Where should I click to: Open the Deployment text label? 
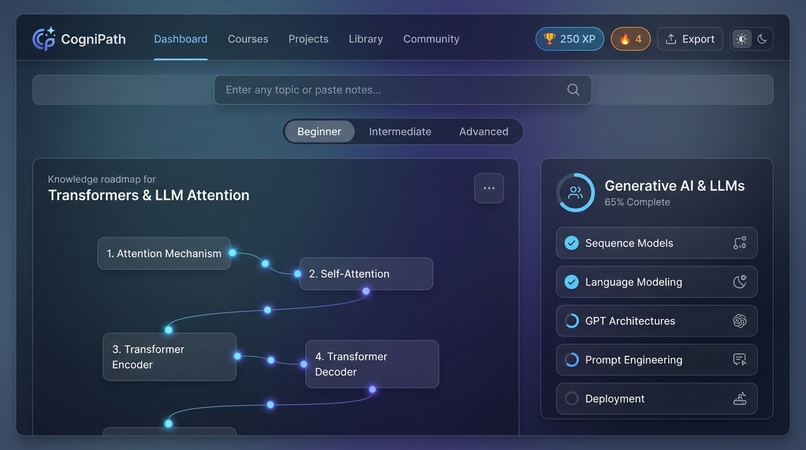click(x=615, y=399)
